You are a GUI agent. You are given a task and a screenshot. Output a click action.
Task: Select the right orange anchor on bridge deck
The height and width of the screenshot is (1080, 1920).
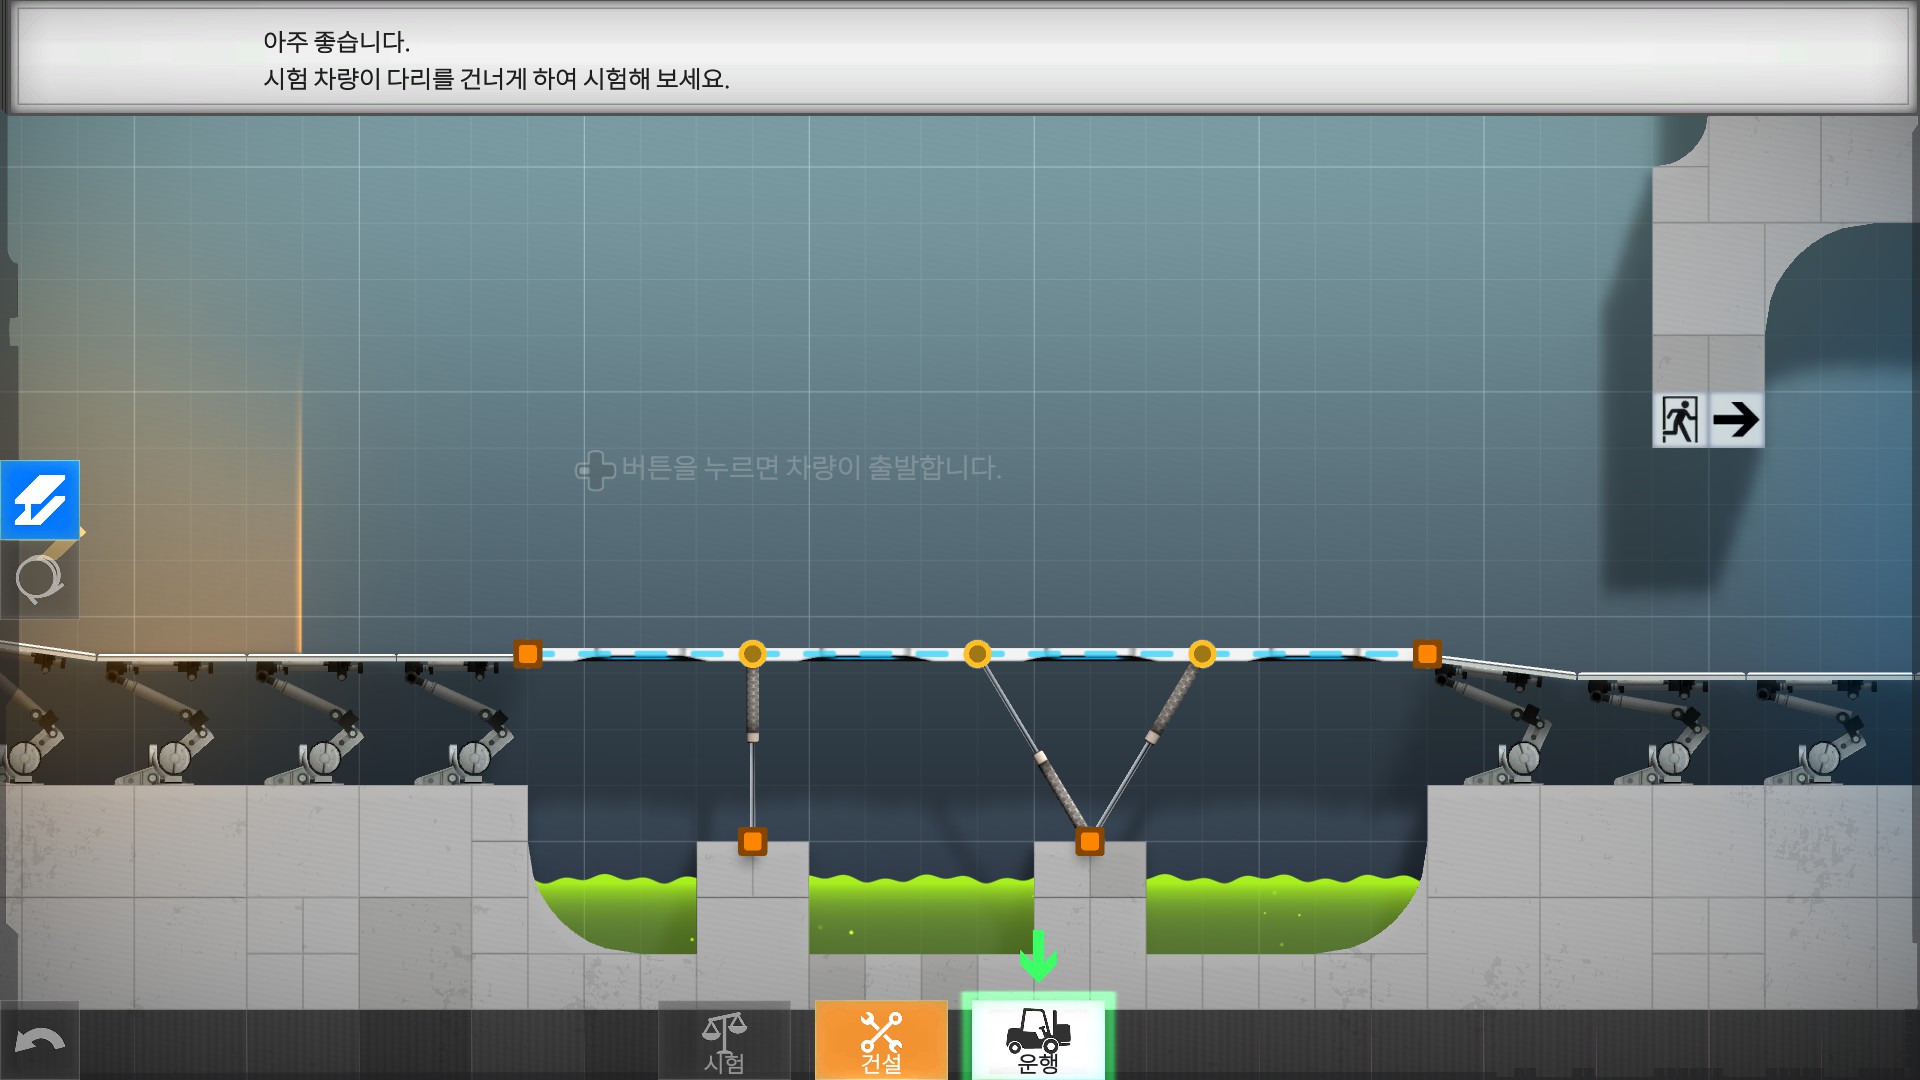pos(1427,654)
